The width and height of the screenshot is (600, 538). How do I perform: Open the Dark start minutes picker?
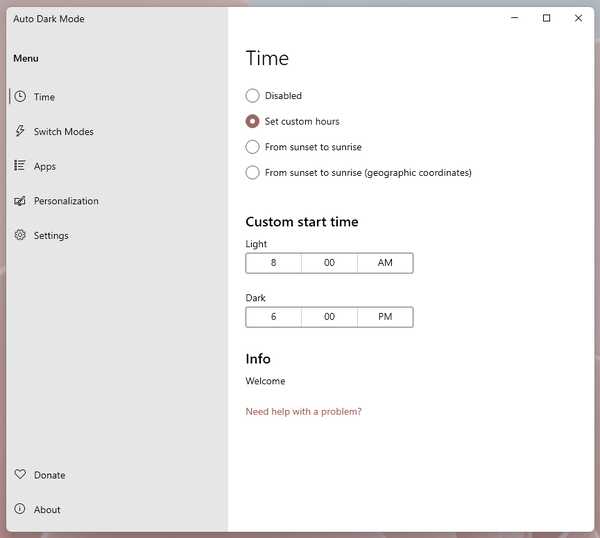point(329,317)
